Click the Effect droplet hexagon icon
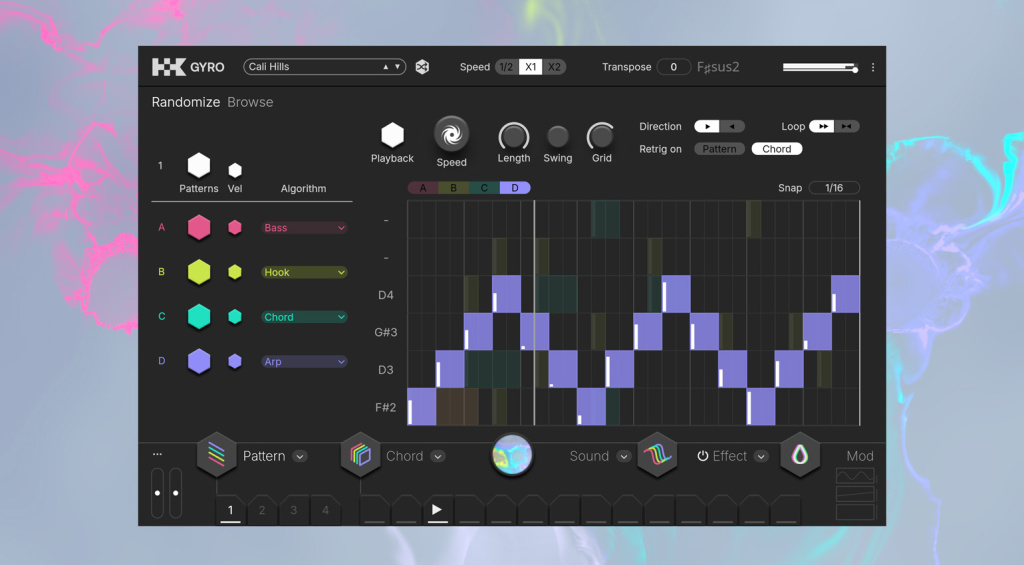This screenshot has height=565, width=1024. point(800,456)
